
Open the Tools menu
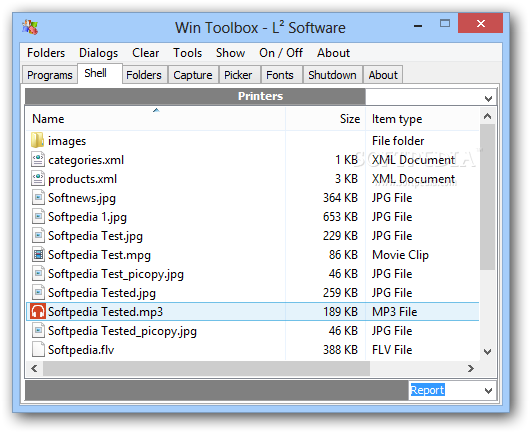coord(188,53)
